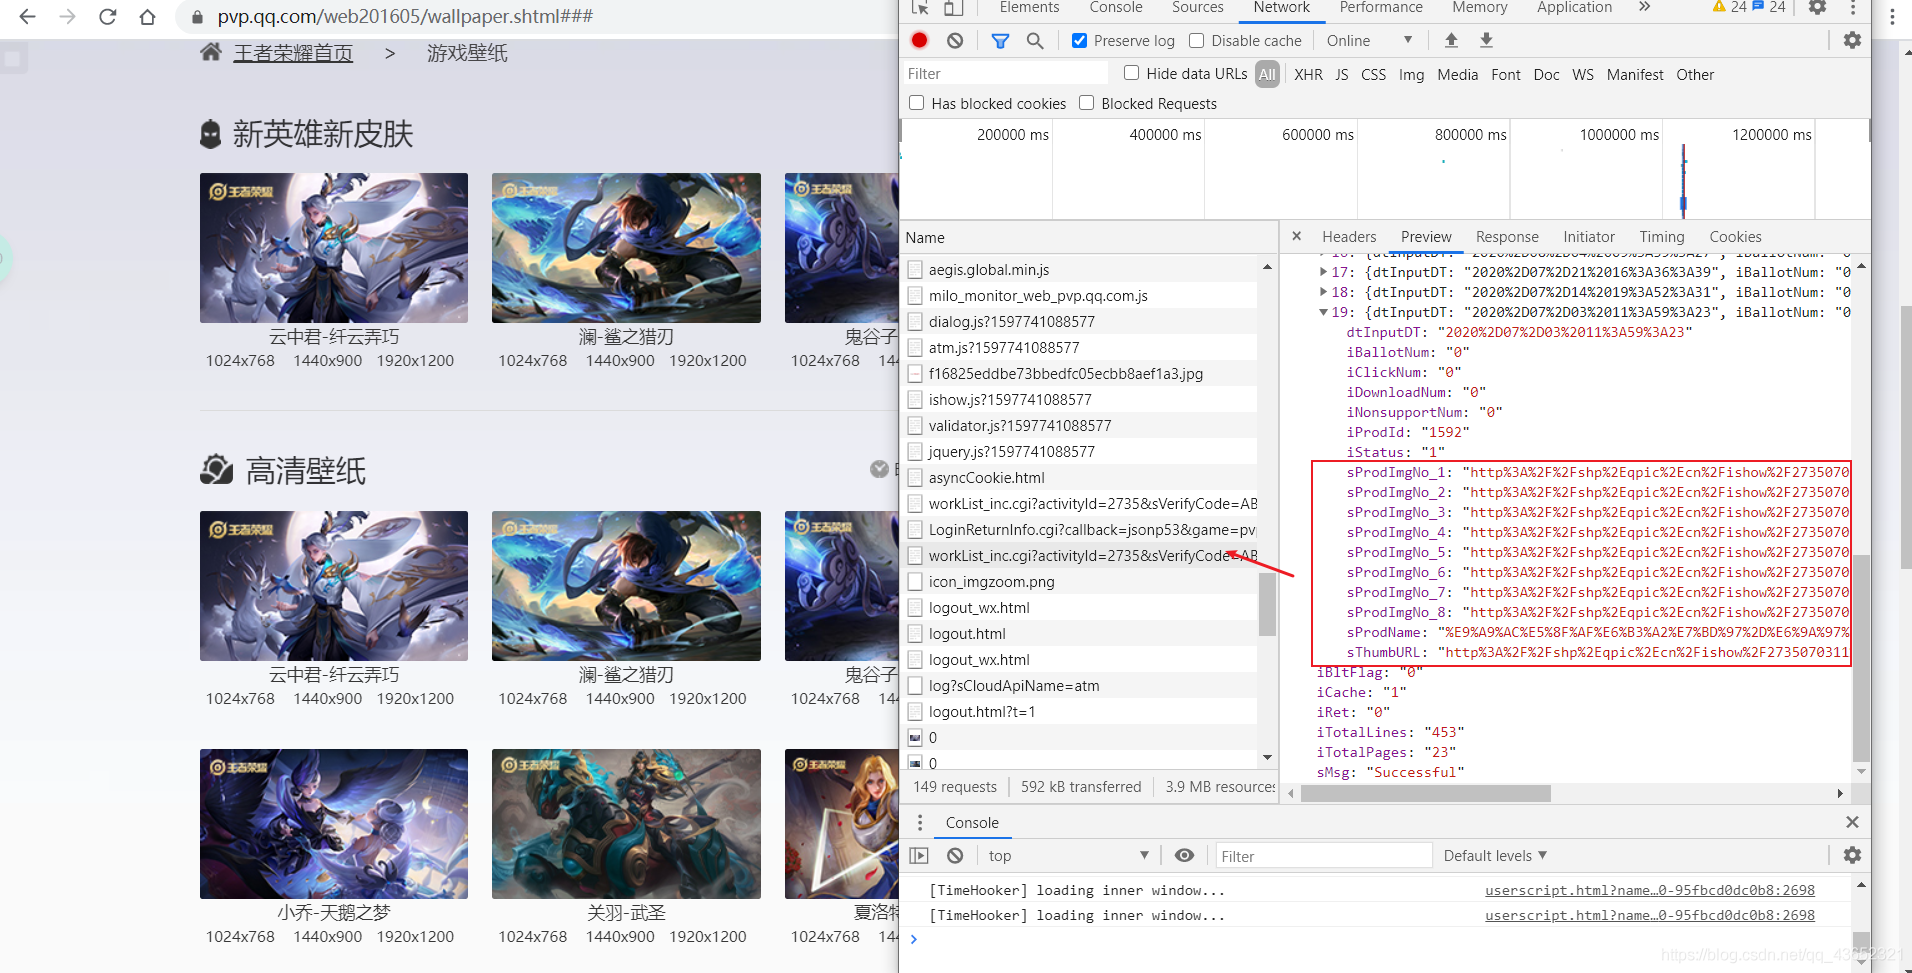Close the request details pane X
1912x973 pixels.
(1296, 236)
